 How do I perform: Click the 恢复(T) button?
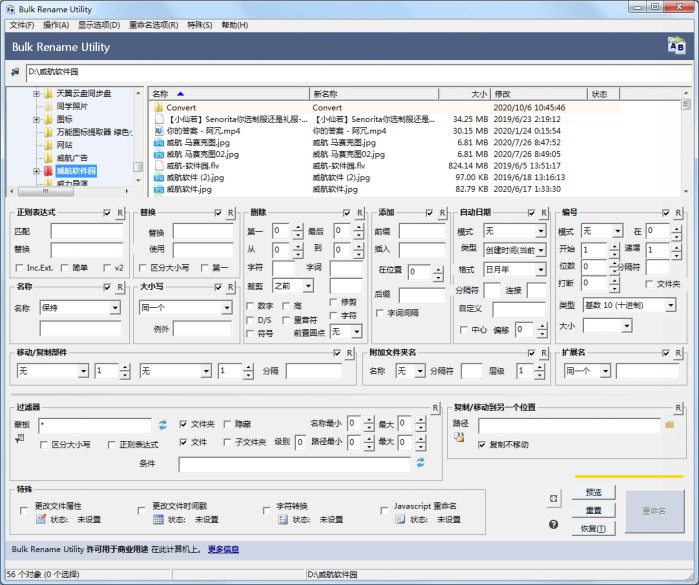pyautogui.click(x=593, y=529)
